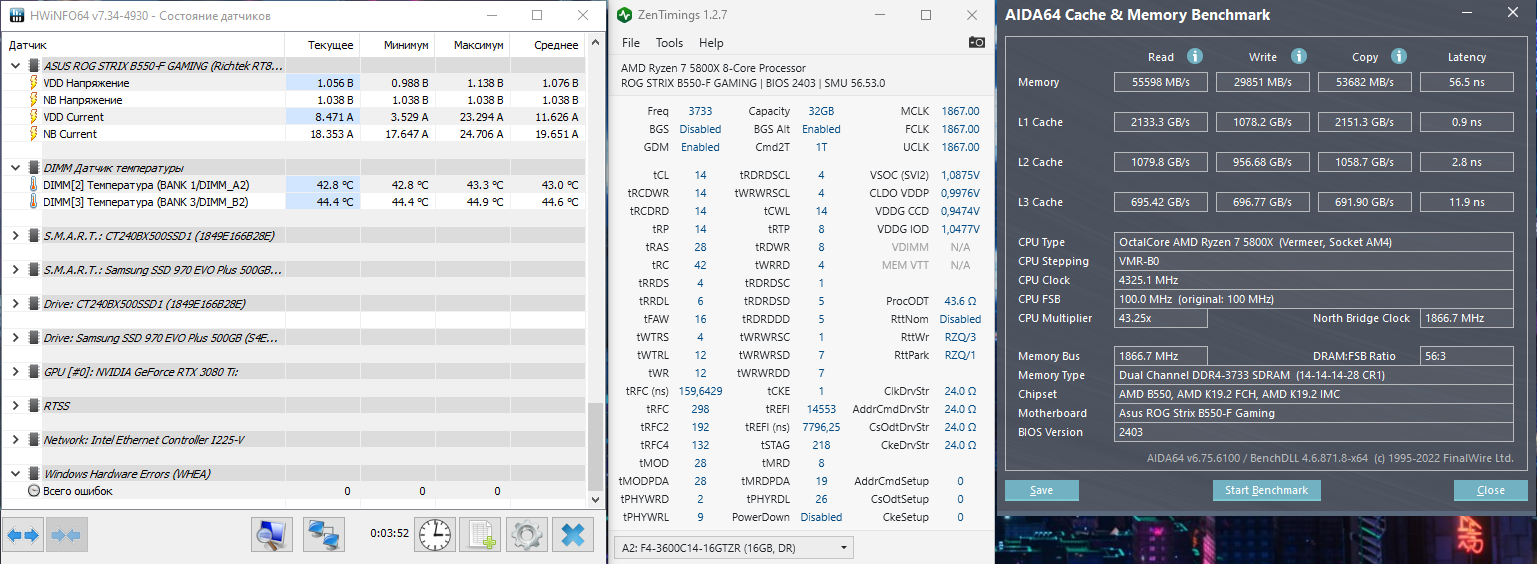This screenshot has height=564, width=1537.
Task: Click lightning icon beside NB Current
Action: (x=35, y=134)
